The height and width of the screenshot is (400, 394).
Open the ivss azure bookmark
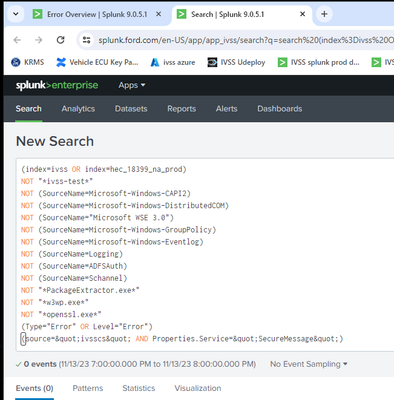point(173,62)
